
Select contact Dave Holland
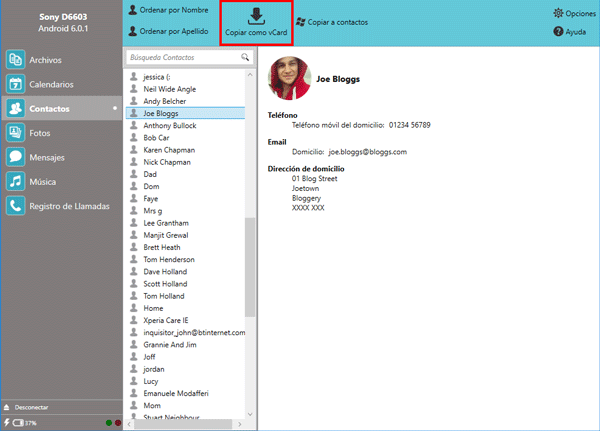click(185, 272)
